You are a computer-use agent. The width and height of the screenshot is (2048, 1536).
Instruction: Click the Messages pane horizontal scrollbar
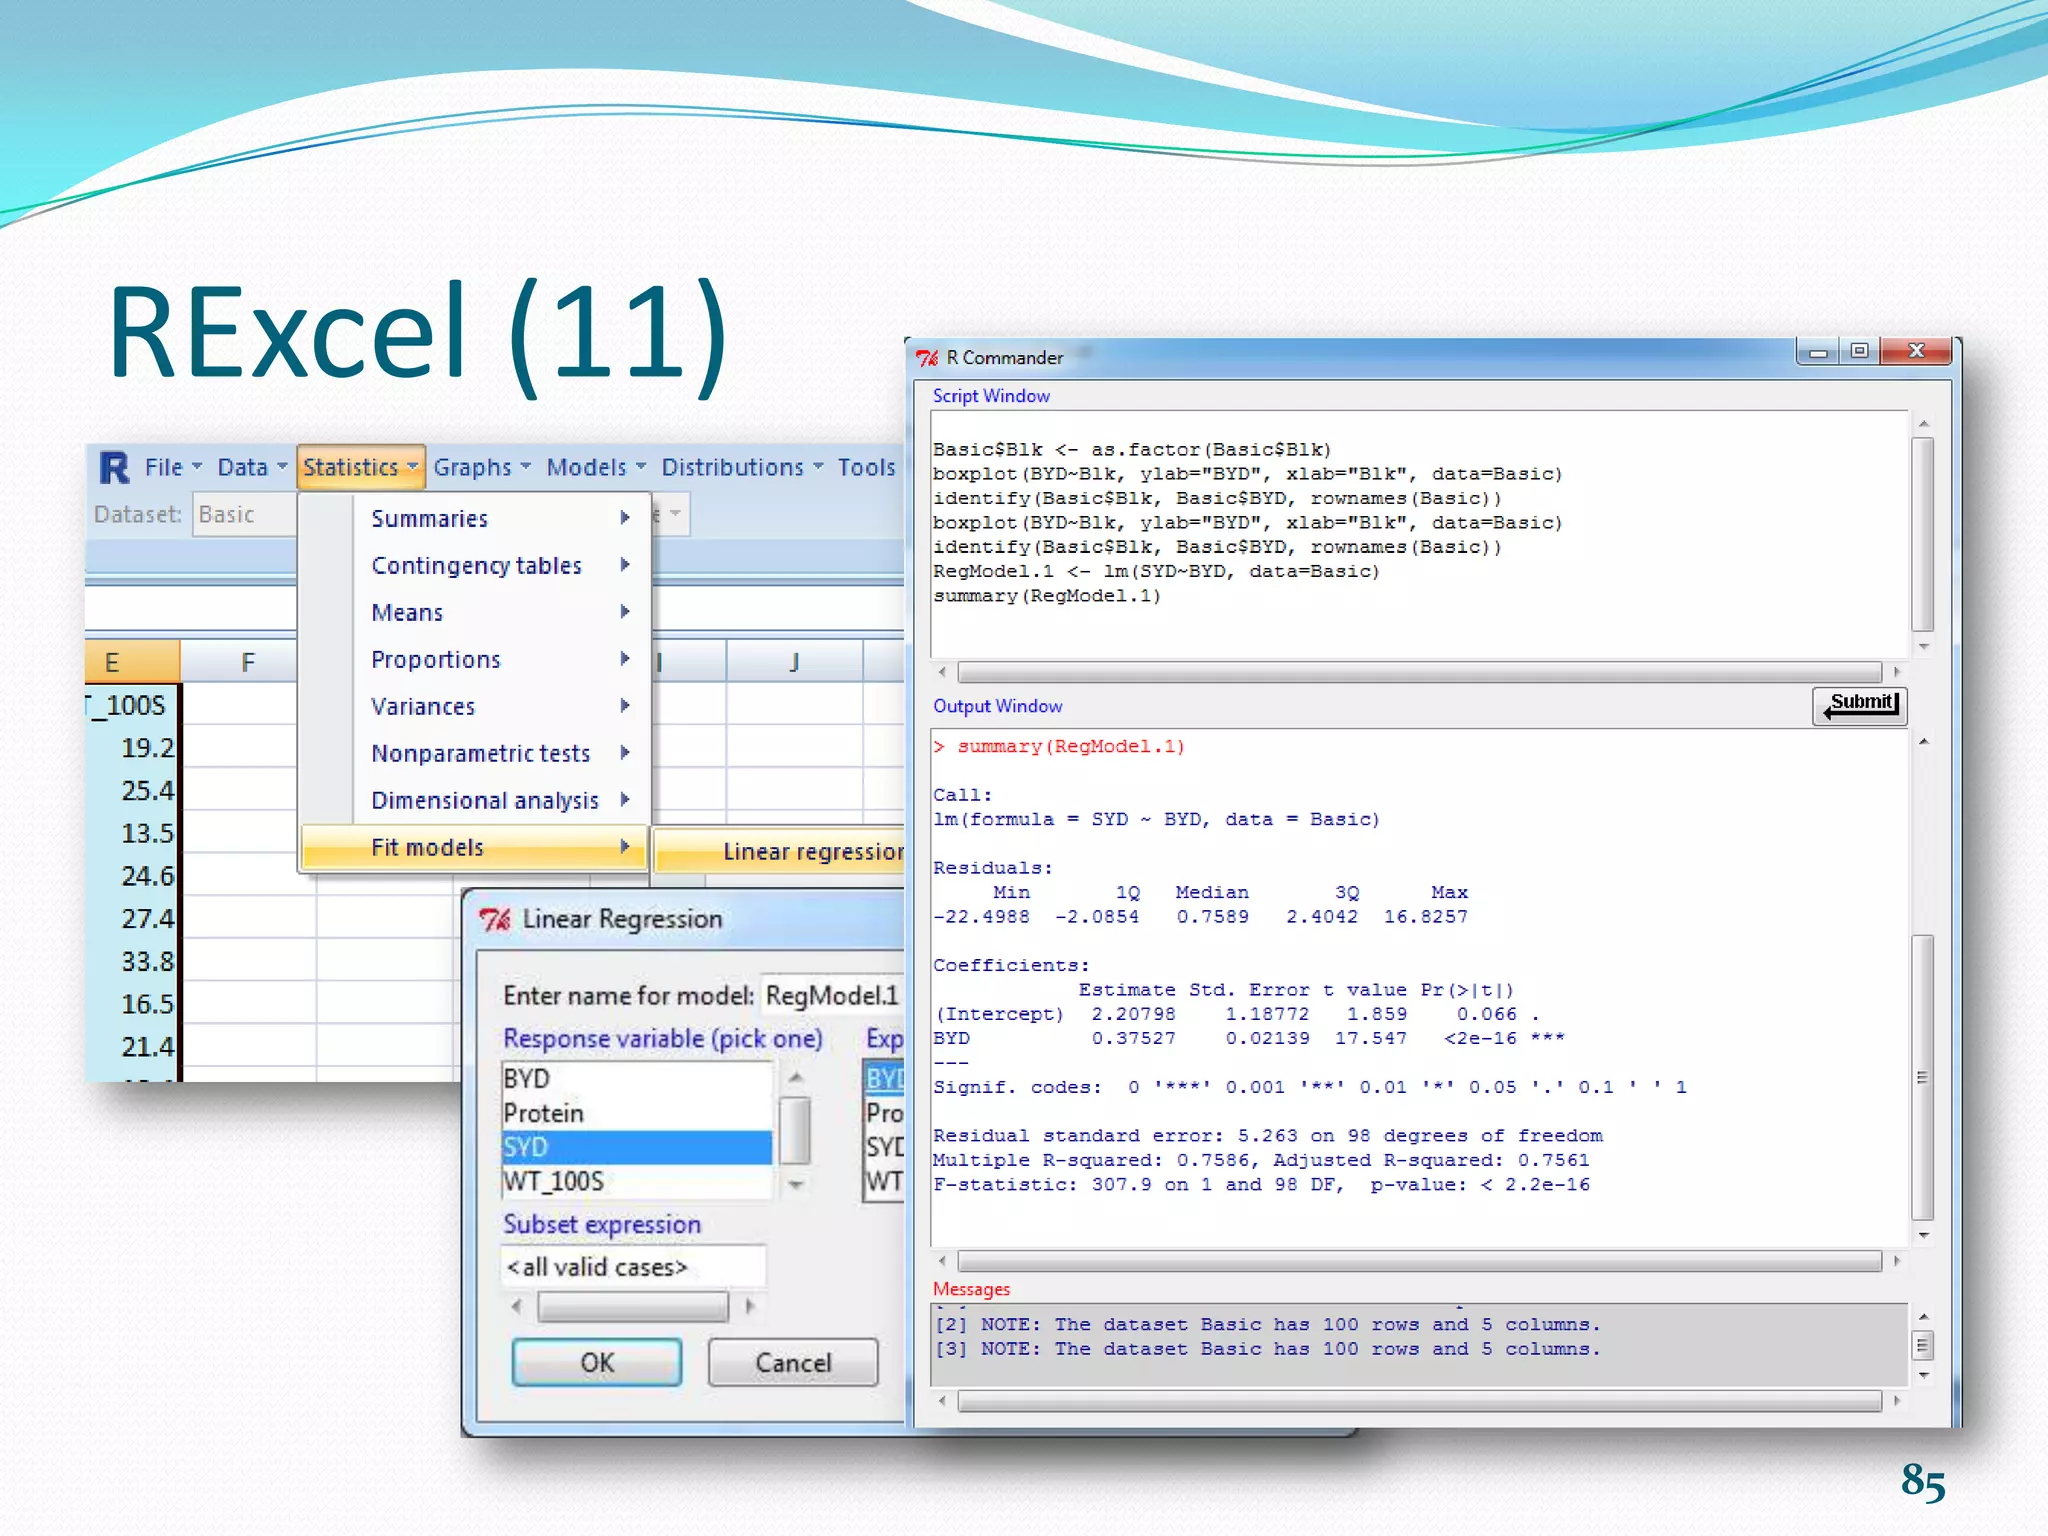pyautogui.click(x=1419, y=1401)
